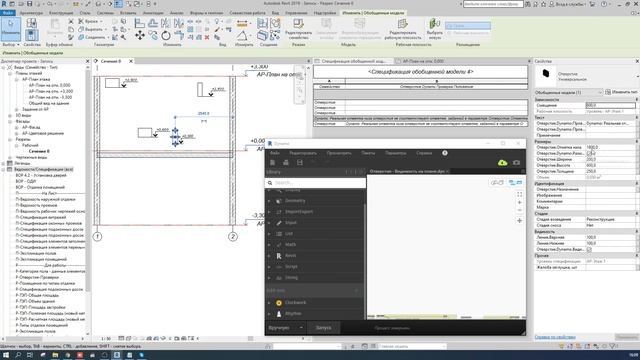Expand the Geometry category in Dynamo library
This screenshot has height=360, width=640.
[269, 201]
